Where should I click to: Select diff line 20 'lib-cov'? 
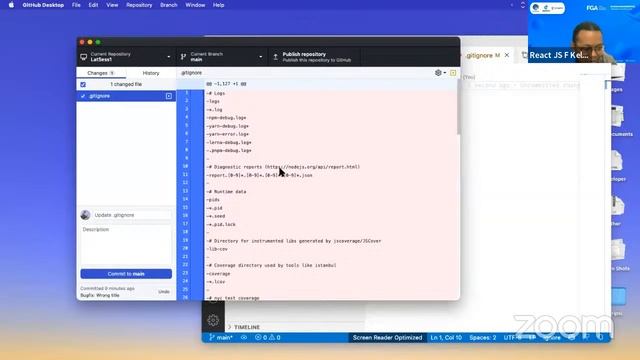[217, 249]
